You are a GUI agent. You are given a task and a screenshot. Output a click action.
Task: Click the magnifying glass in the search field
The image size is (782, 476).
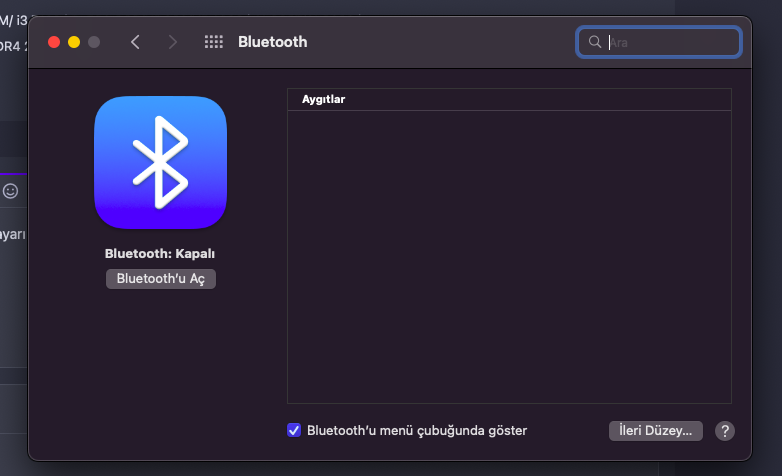[595, 42]
